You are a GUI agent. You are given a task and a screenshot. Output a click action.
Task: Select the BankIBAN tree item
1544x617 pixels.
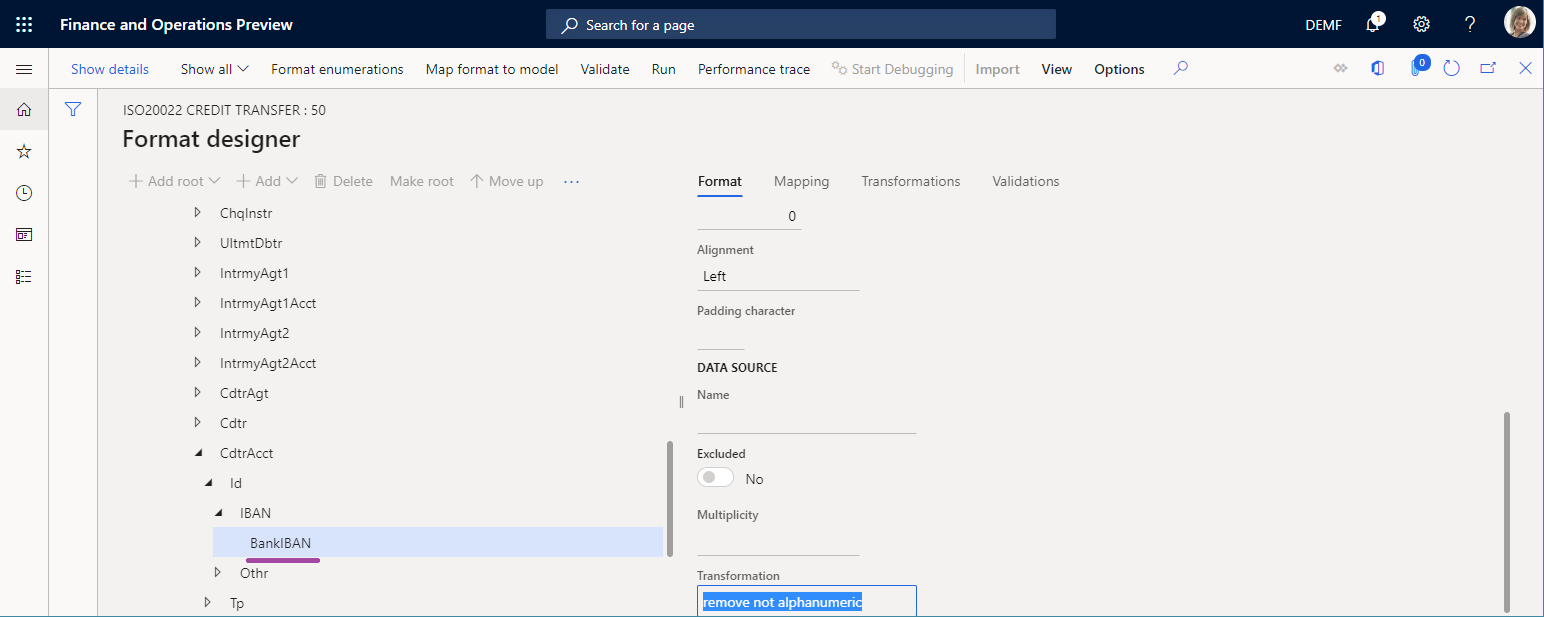pos(280,543)
